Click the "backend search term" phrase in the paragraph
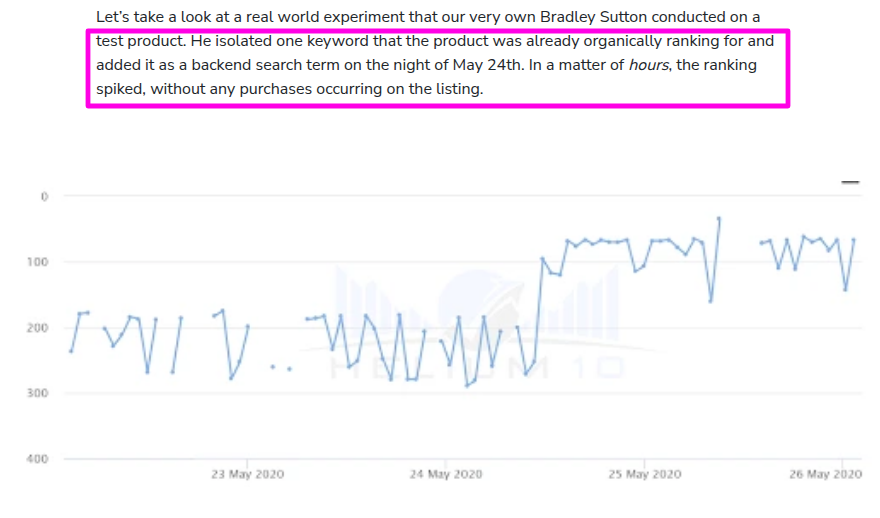This screenshot has height=518, width=880. (265, 65)
